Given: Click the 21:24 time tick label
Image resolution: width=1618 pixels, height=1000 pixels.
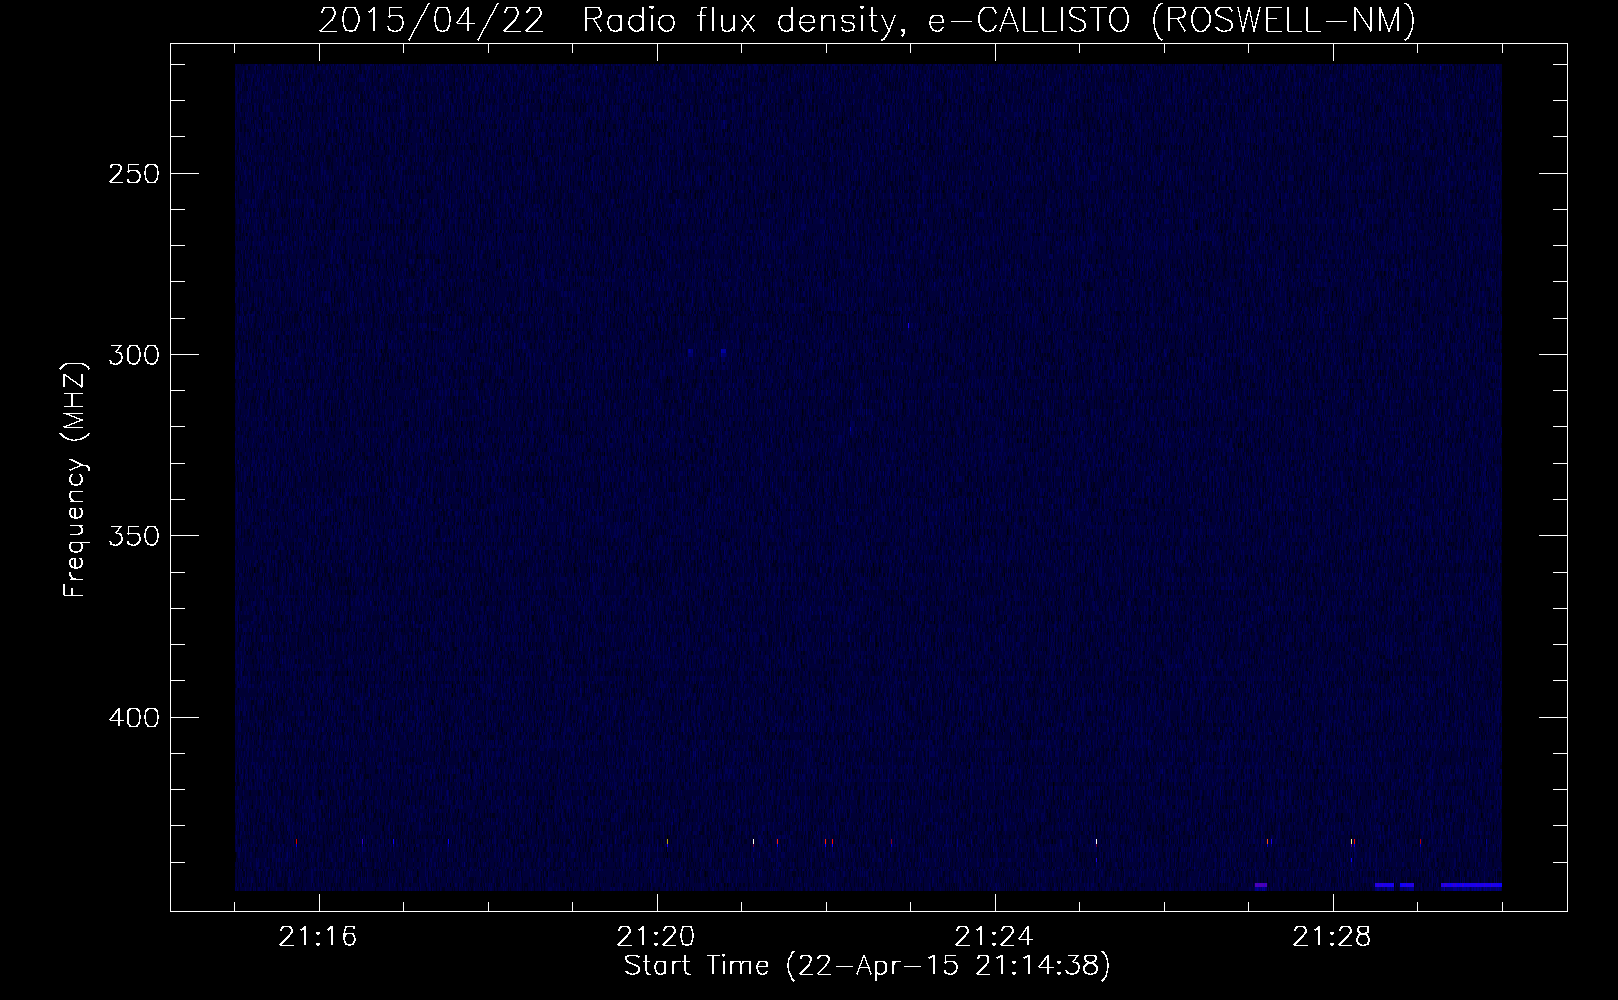Looking at the screenshot, I should [995, 937].
